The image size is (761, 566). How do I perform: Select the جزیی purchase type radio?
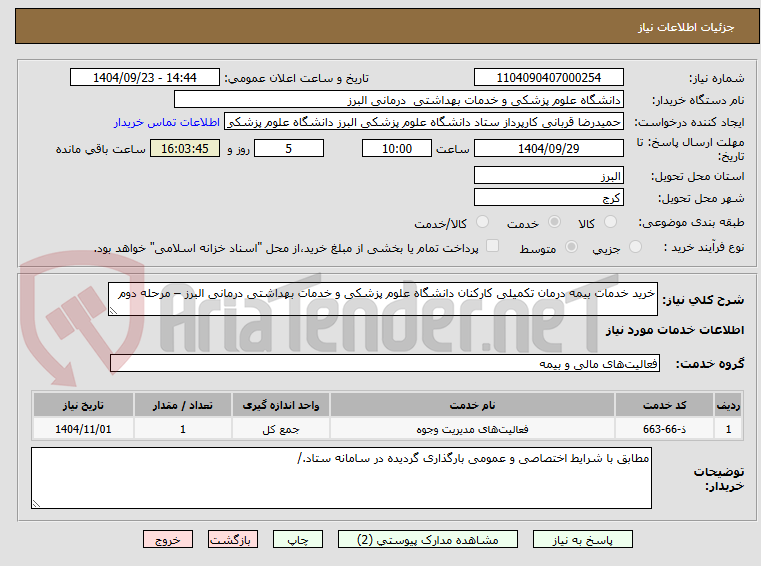tap(635, 247)
